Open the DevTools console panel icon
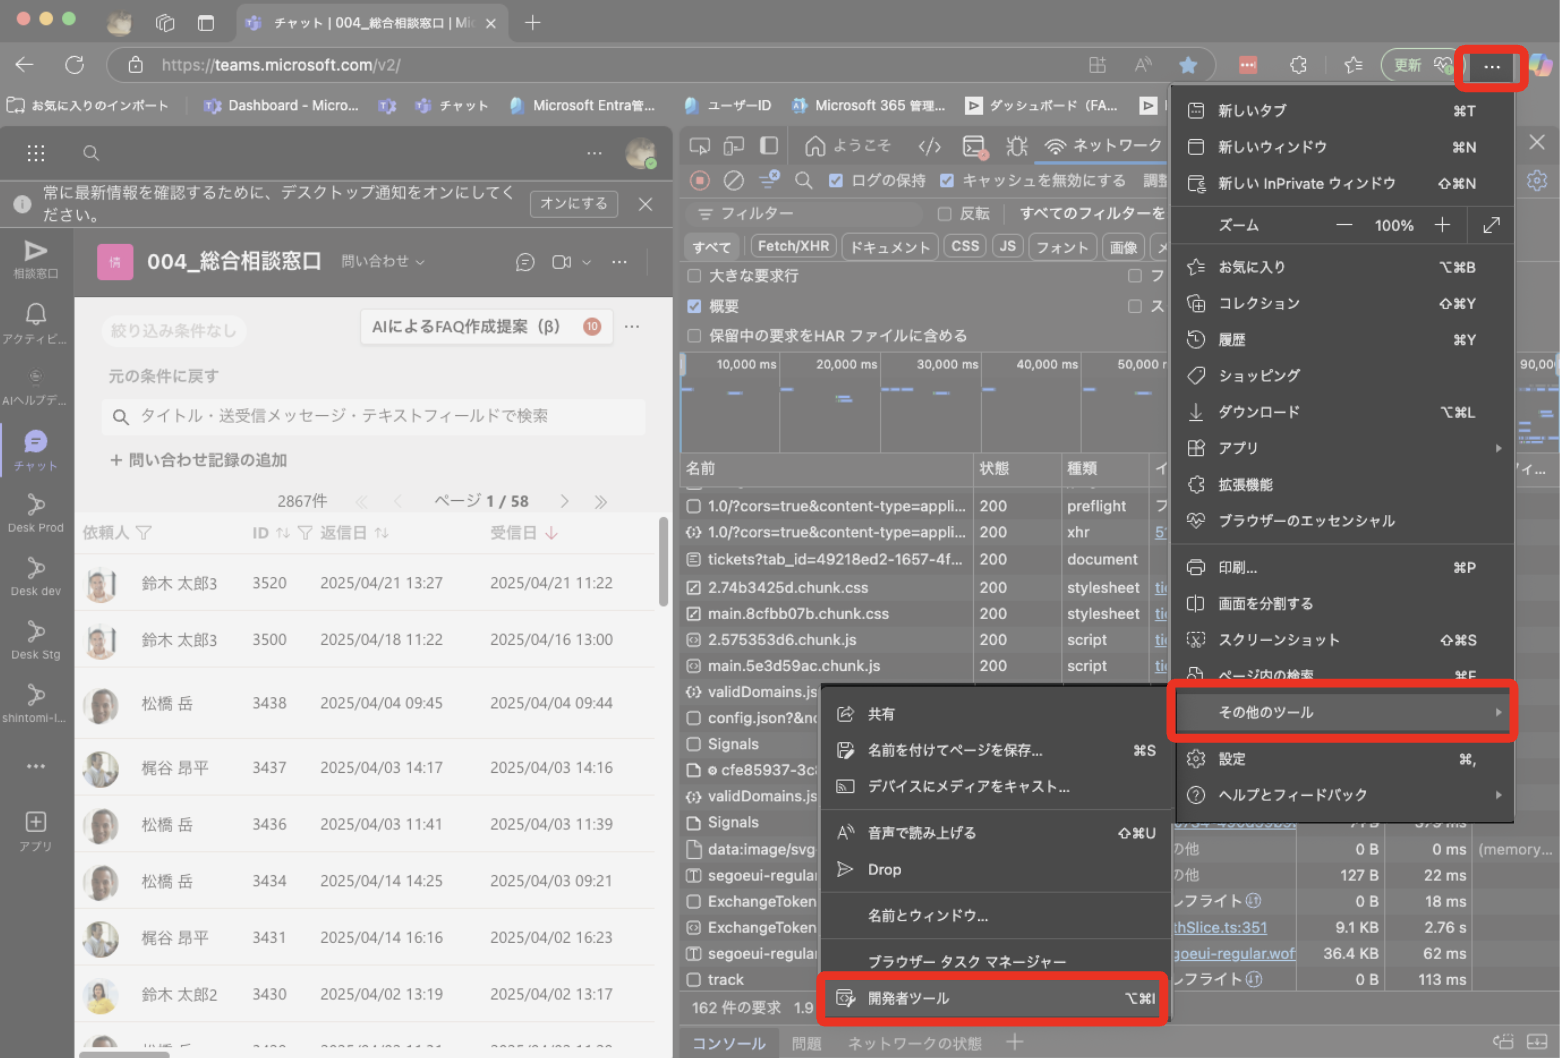This screenshot has height=1058, width=1560. [x=975, y=147]
